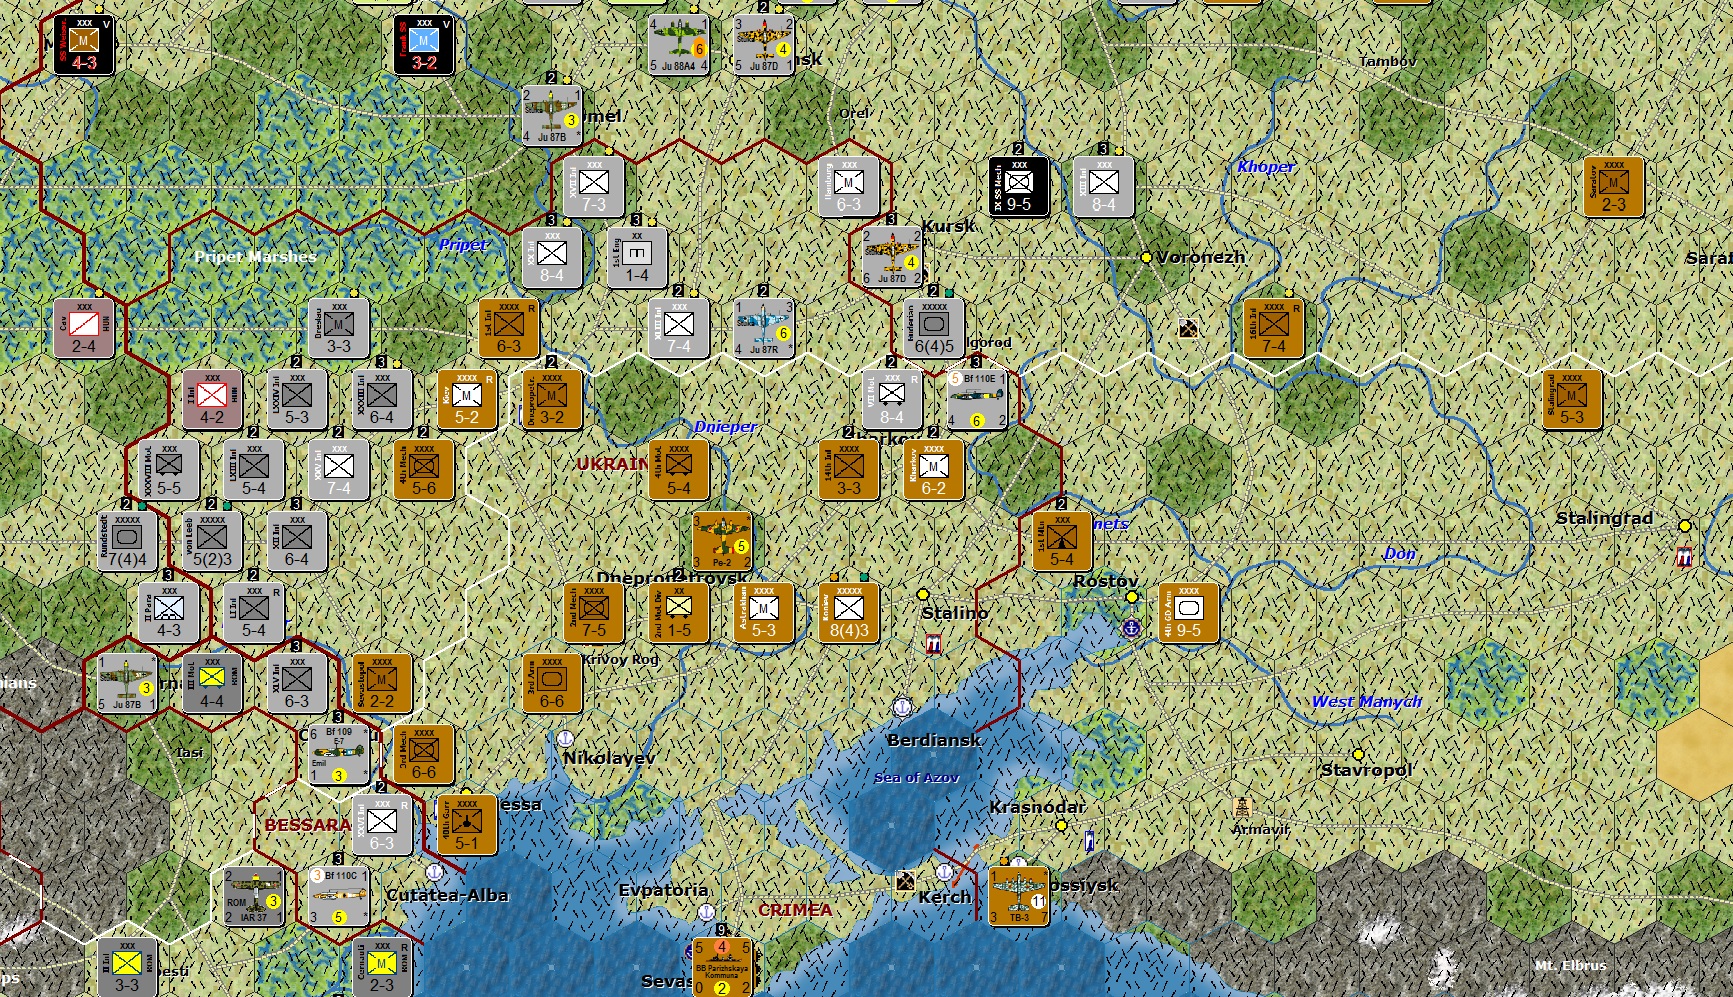The height and width of the screenshot is (997, 1733).
Task: Select the von Leeb 5(2)3 counter
Action: [x=212, y=541]
